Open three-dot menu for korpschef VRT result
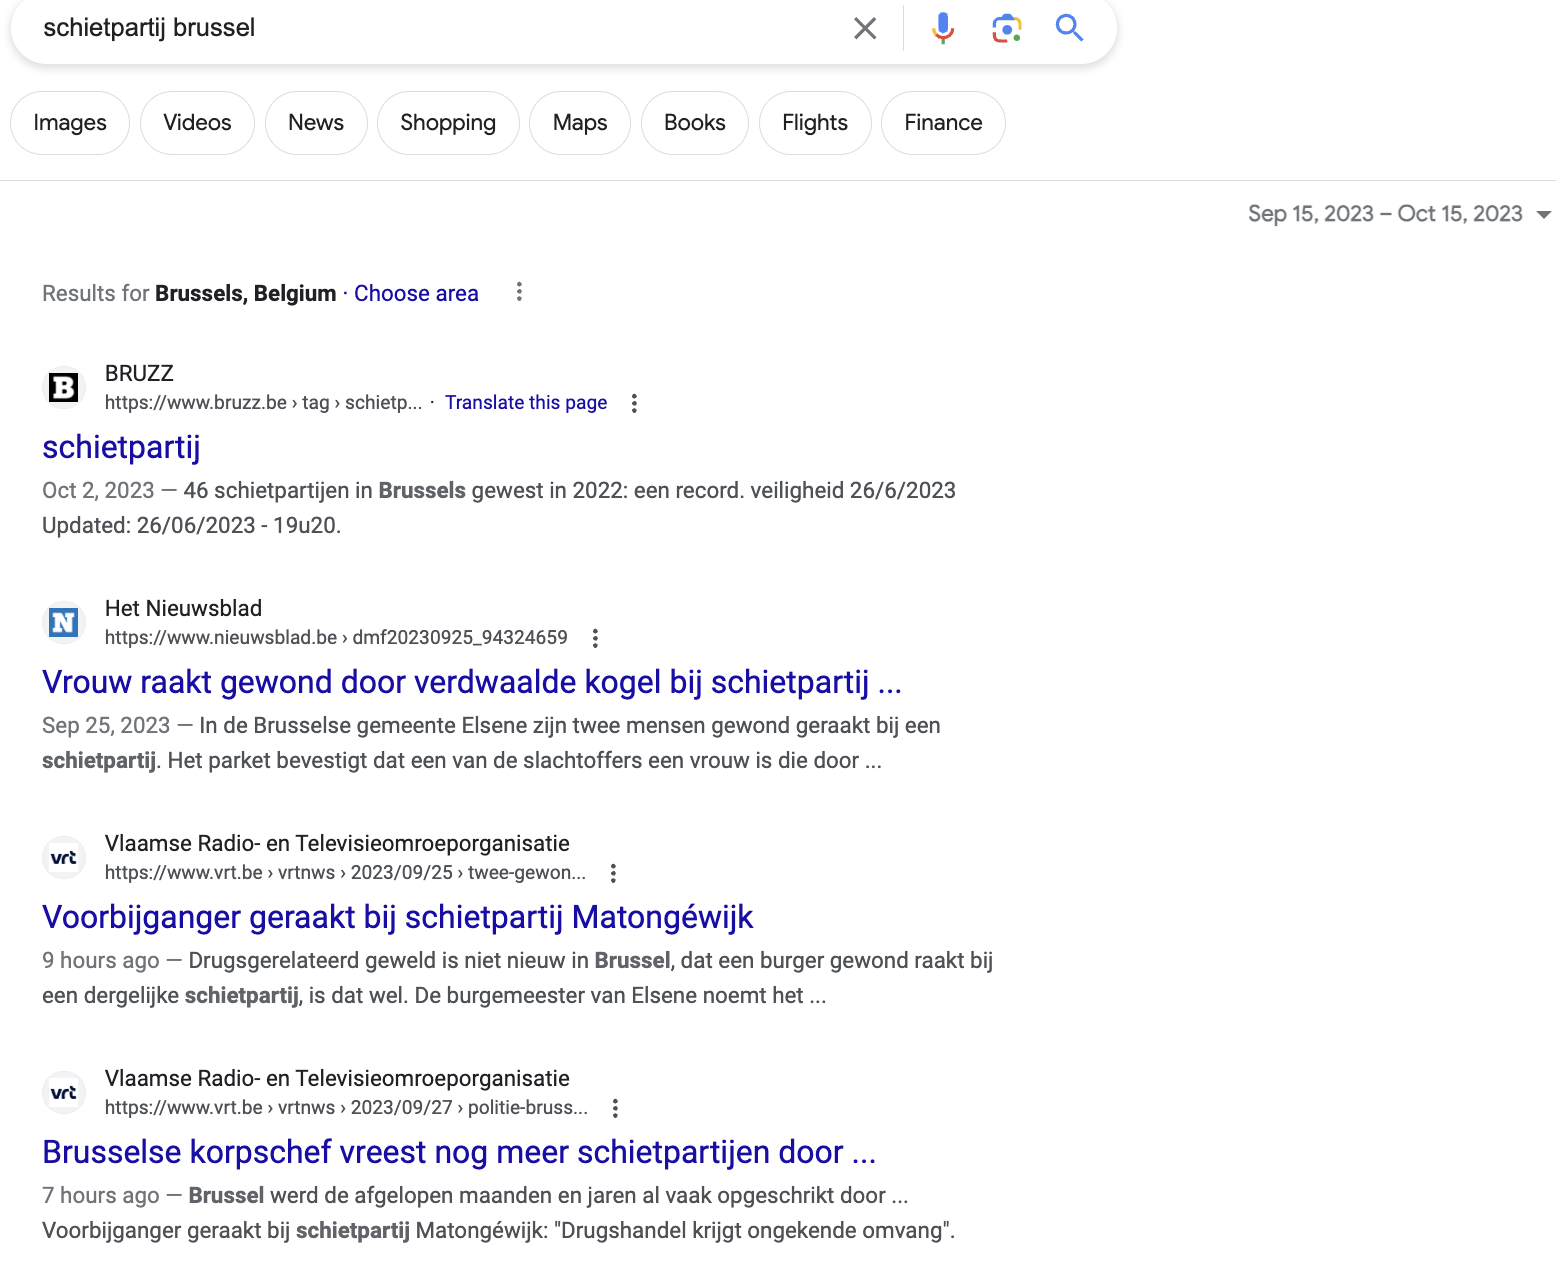 point(615,1108)
